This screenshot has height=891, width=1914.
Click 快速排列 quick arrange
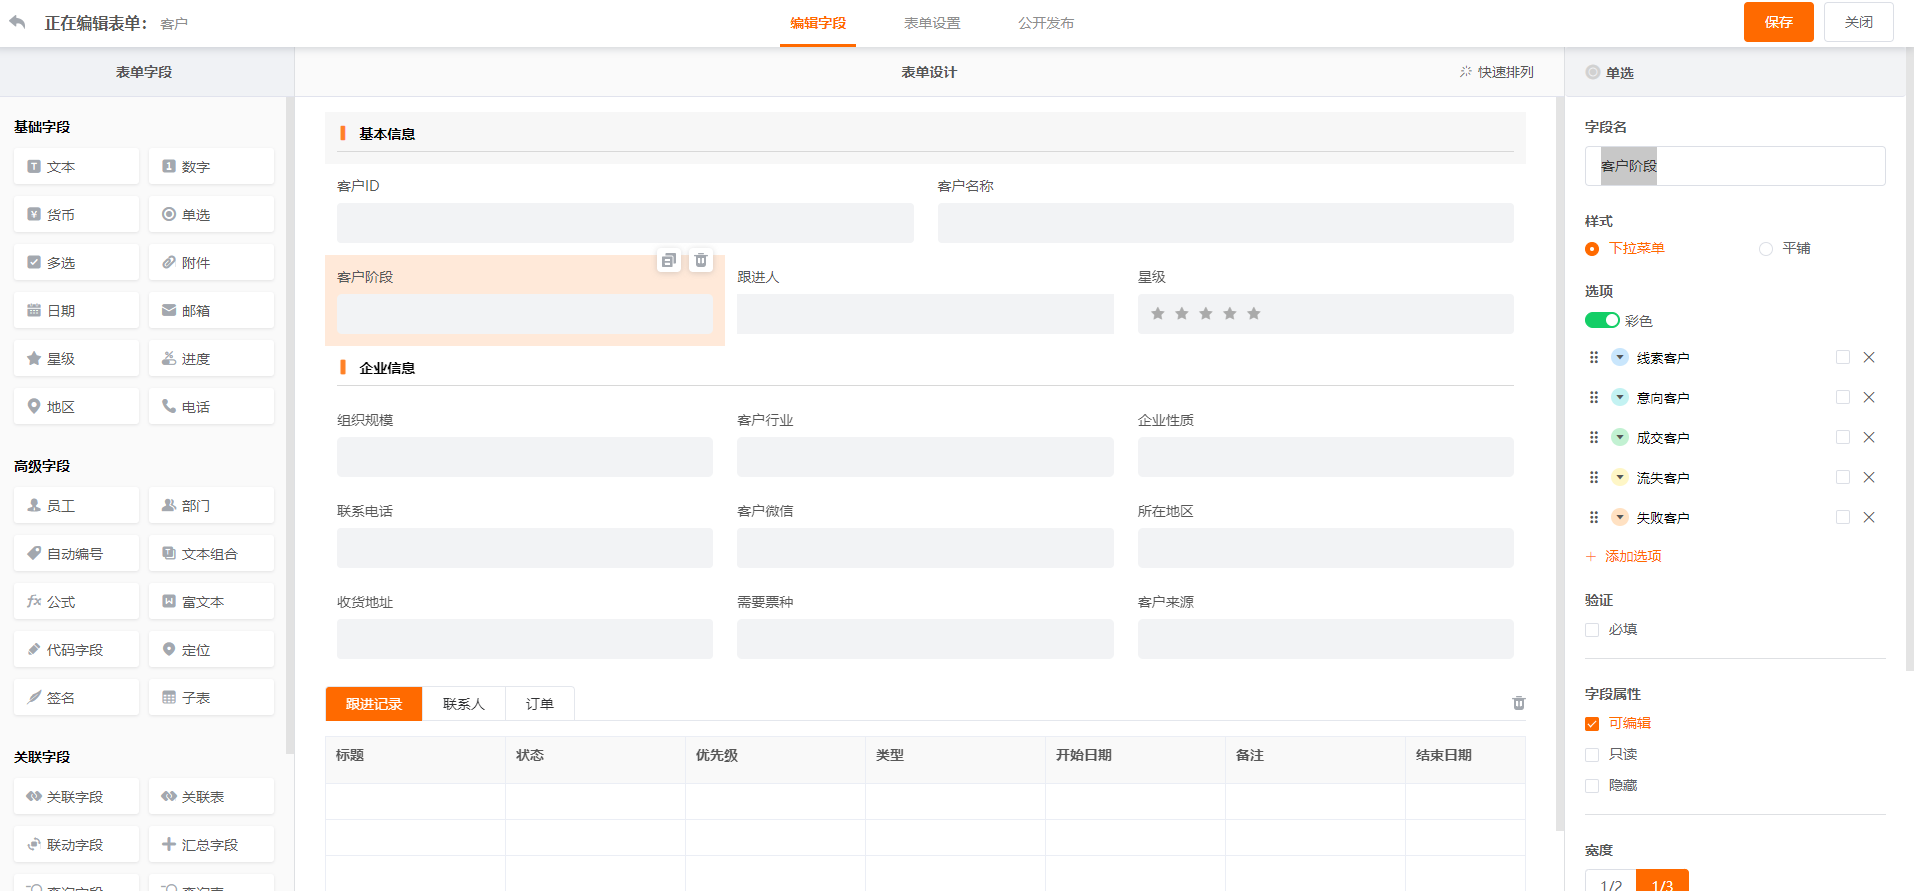pyautogui.click(x=1496, y=72)
